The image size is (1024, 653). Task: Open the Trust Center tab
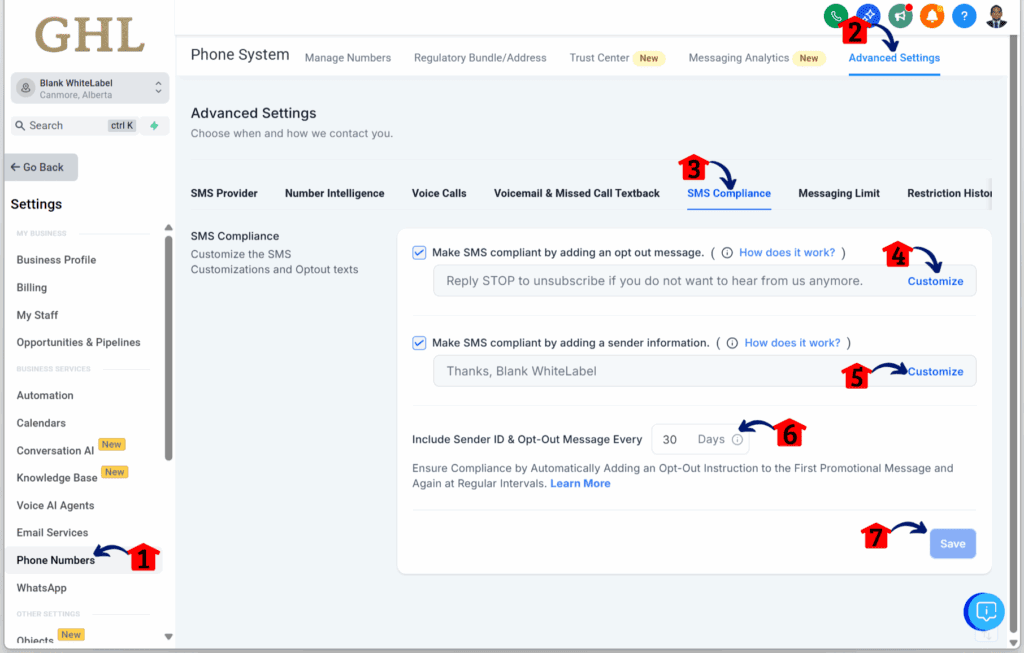coord(600,58)
